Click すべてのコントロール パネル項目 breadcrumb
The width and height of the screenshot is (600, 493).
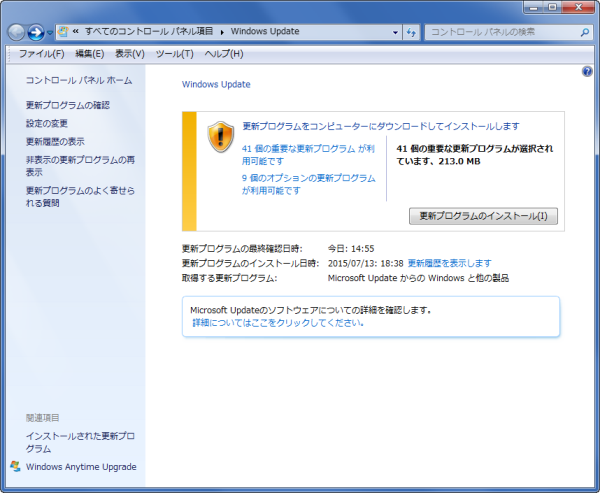(x=149, y=31)
